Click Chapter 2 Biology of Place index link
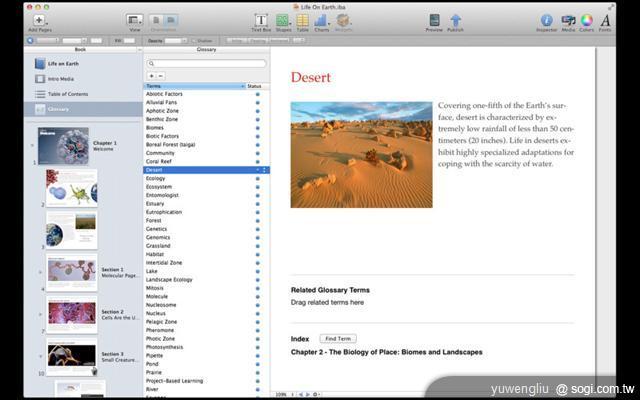This screenshot has height=400, width=640. pos(387,352)
